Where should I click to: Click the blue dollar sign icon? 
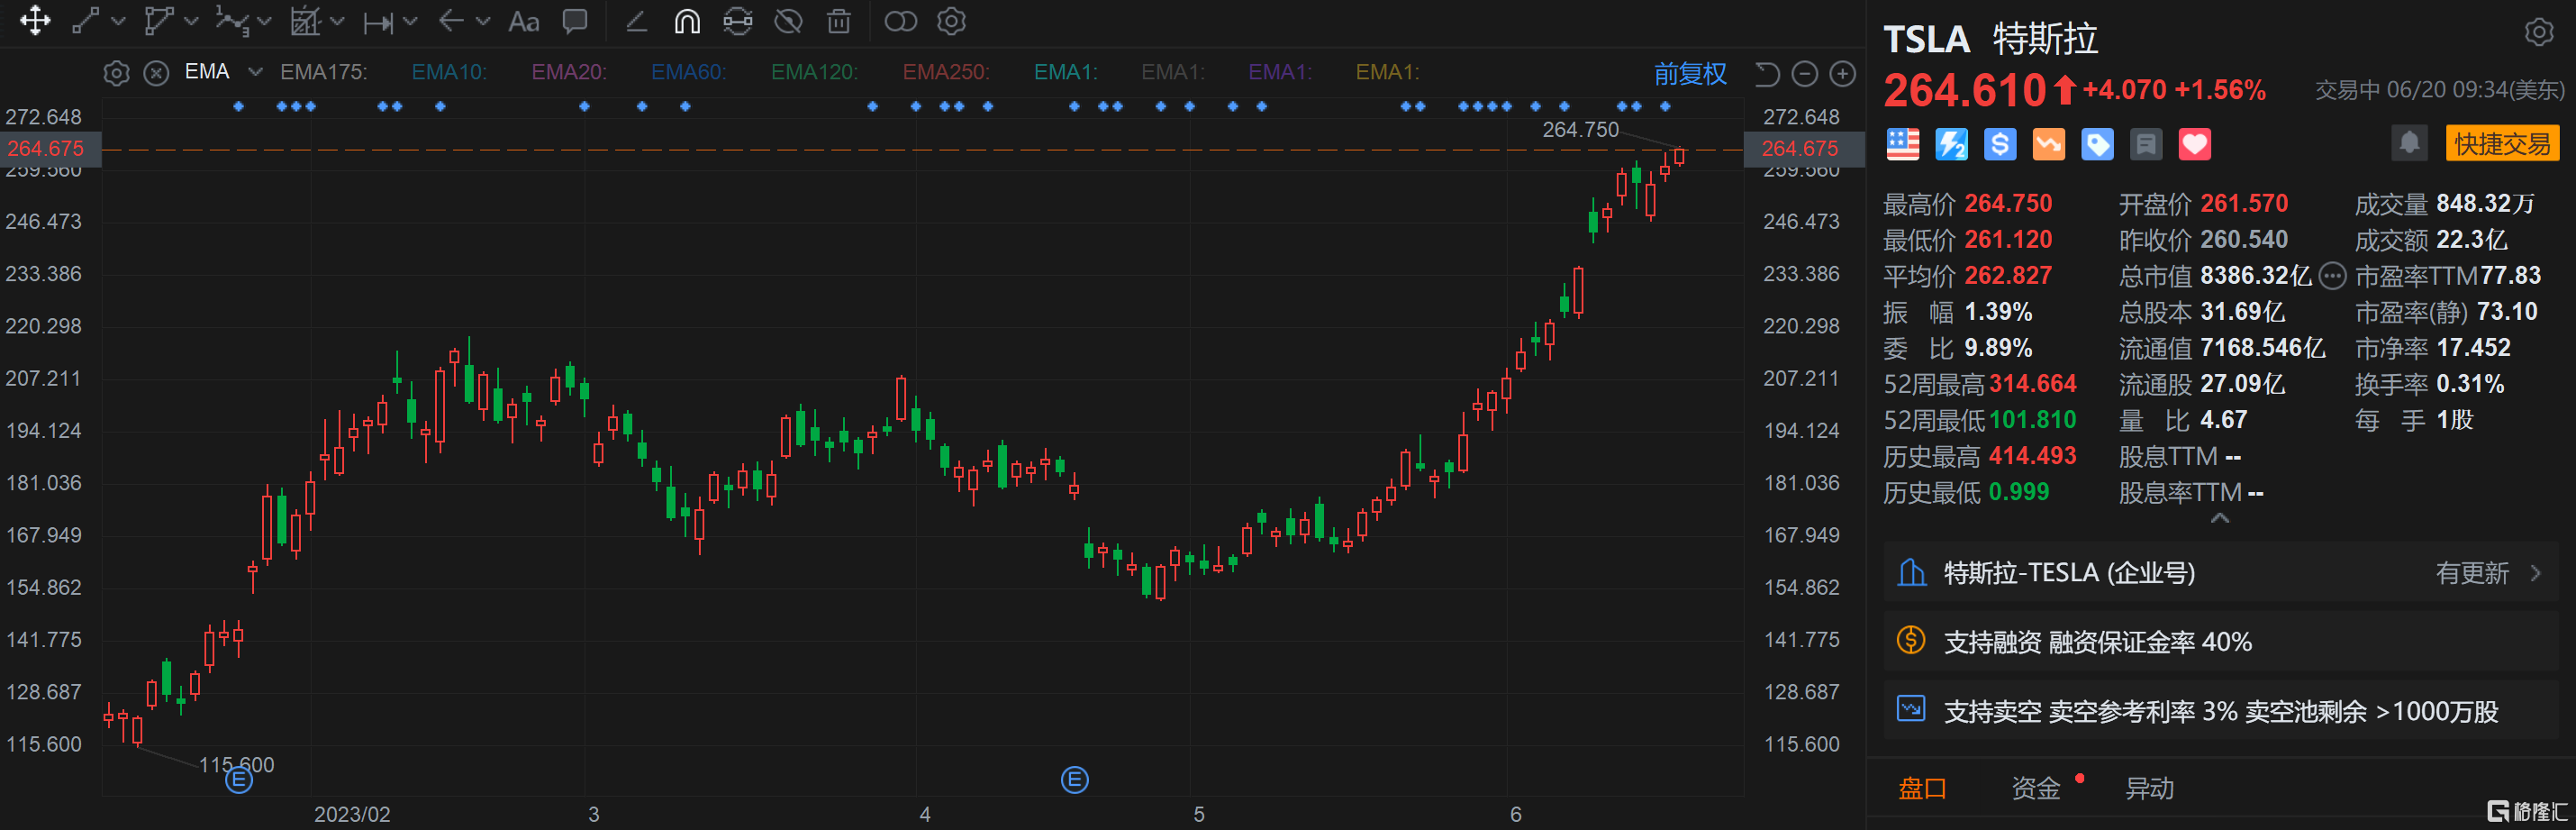point(2000,144)
